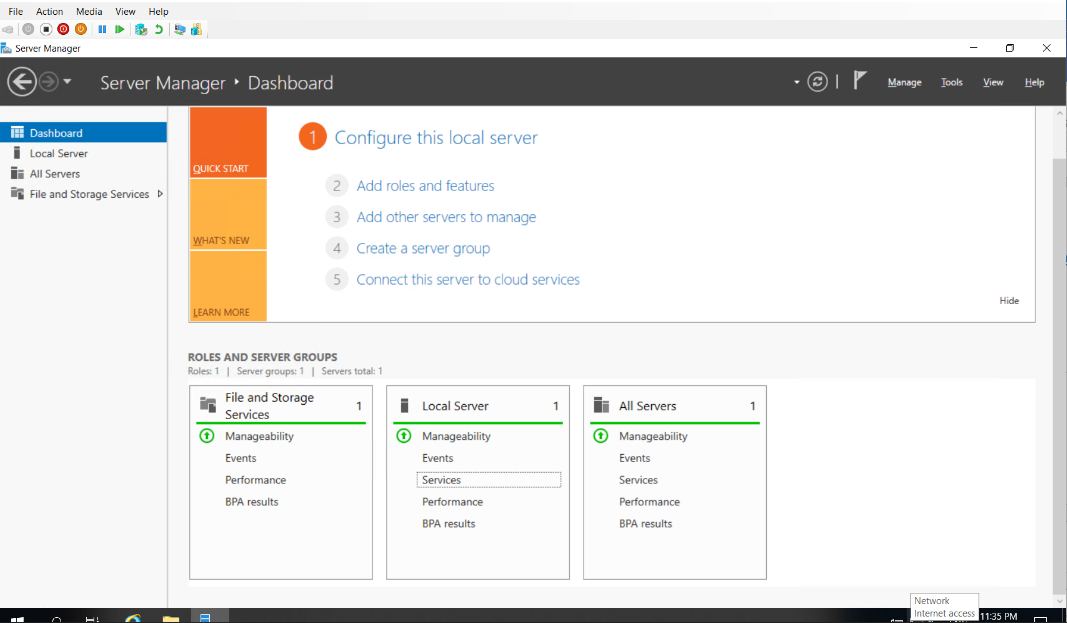Screen dimensions: 1067x623
Task: Click the orange Save state toolbar icon
Action: [81, 29]
